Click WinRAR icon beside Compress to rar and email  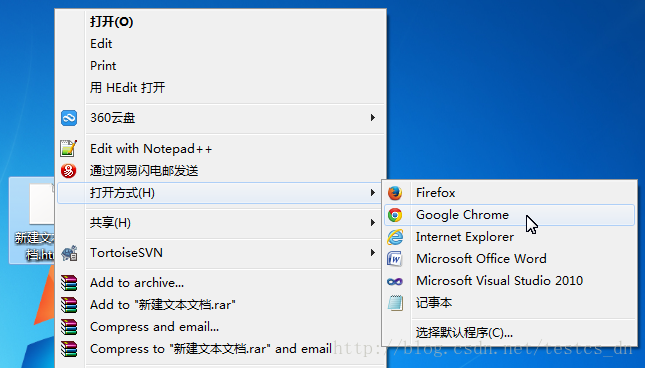point(69,349)
